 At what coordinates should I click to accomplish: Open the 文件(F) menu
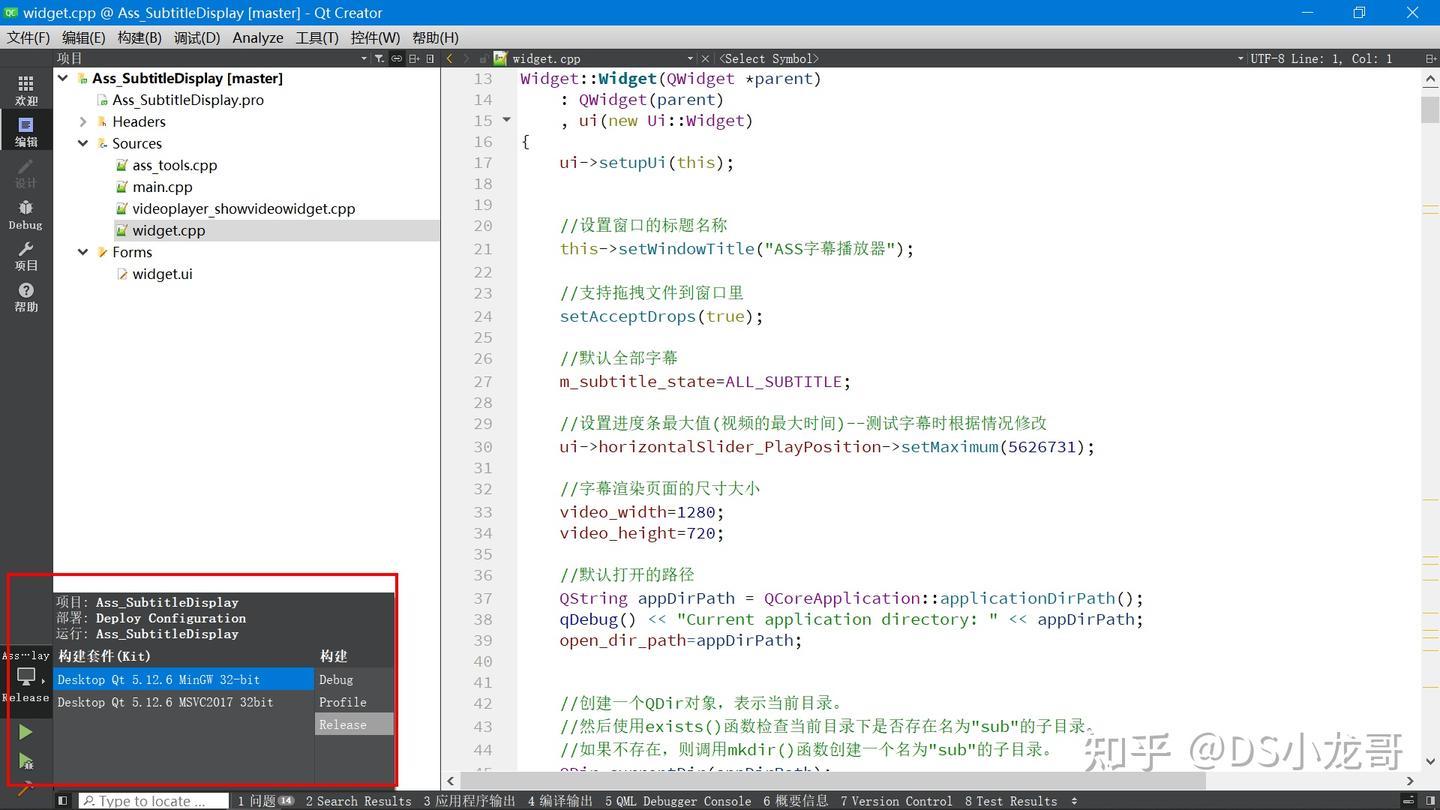pyautogui.click(x=28, y=37)
